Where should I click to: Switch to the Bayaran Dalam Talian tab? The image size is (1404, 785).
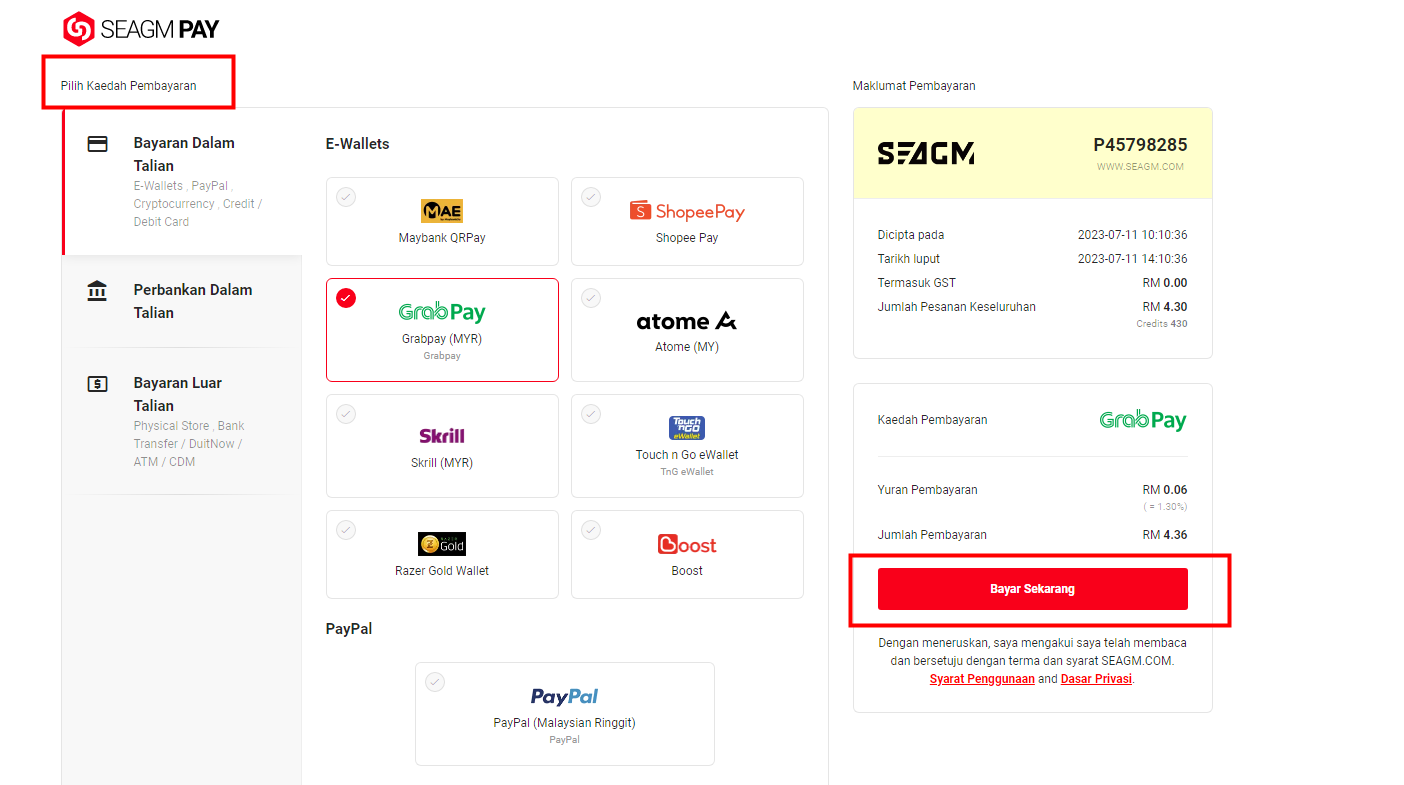coord(182,181)
